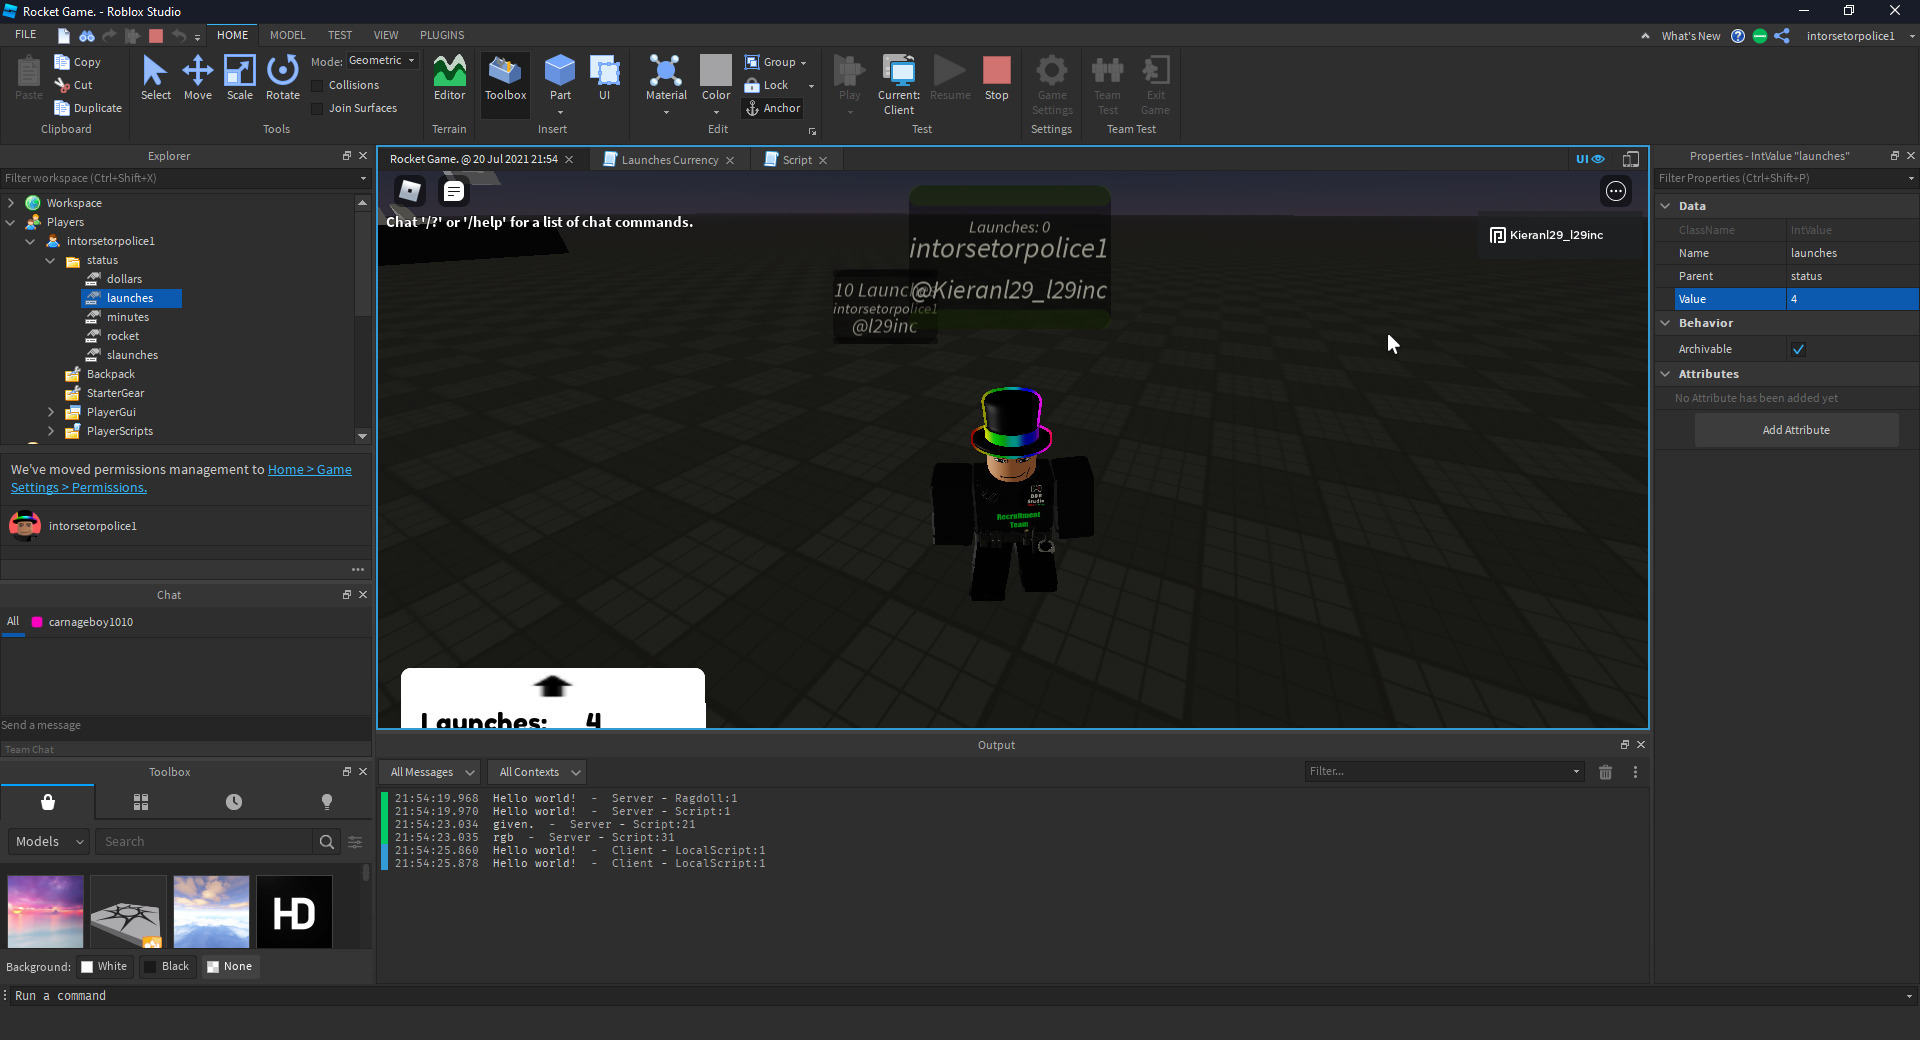The image size is (1920, 1040).
Task: Click Duplicate in Clipboard group
Action: tap(88, 108)
